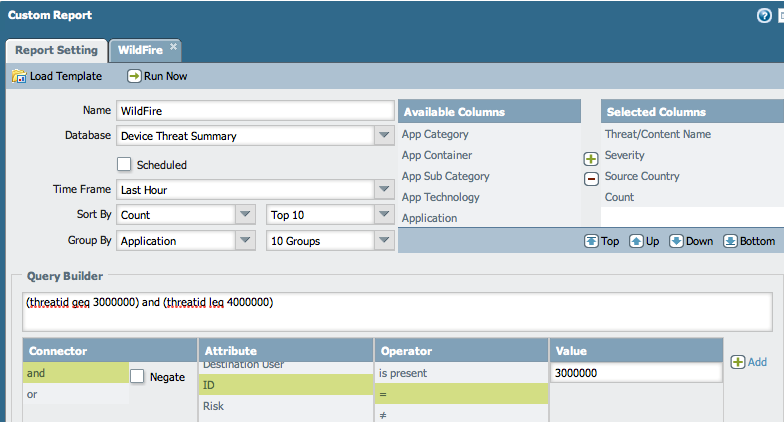
Task: Click the green plus add-column icon
Action: point(590,159)
